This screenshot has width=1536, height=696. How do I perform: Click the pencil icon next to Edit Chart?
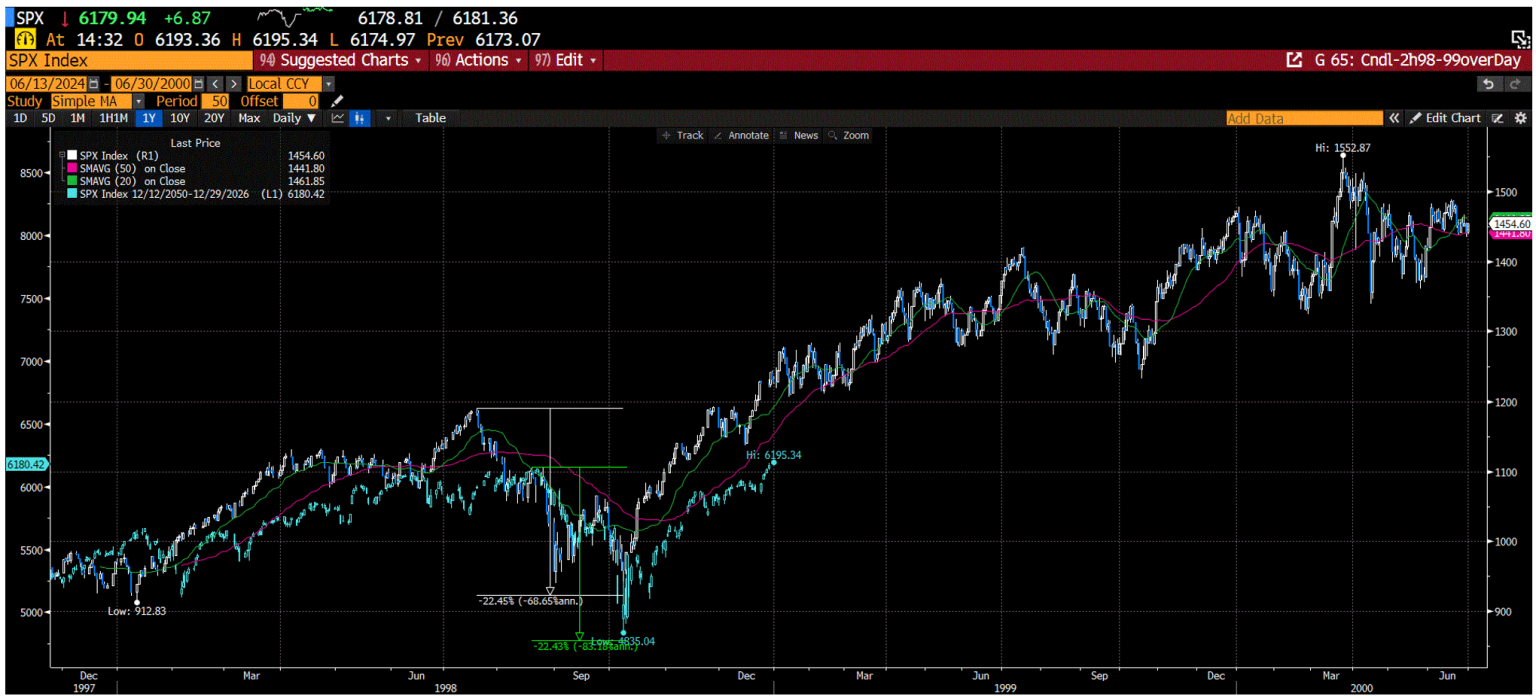1416,118
